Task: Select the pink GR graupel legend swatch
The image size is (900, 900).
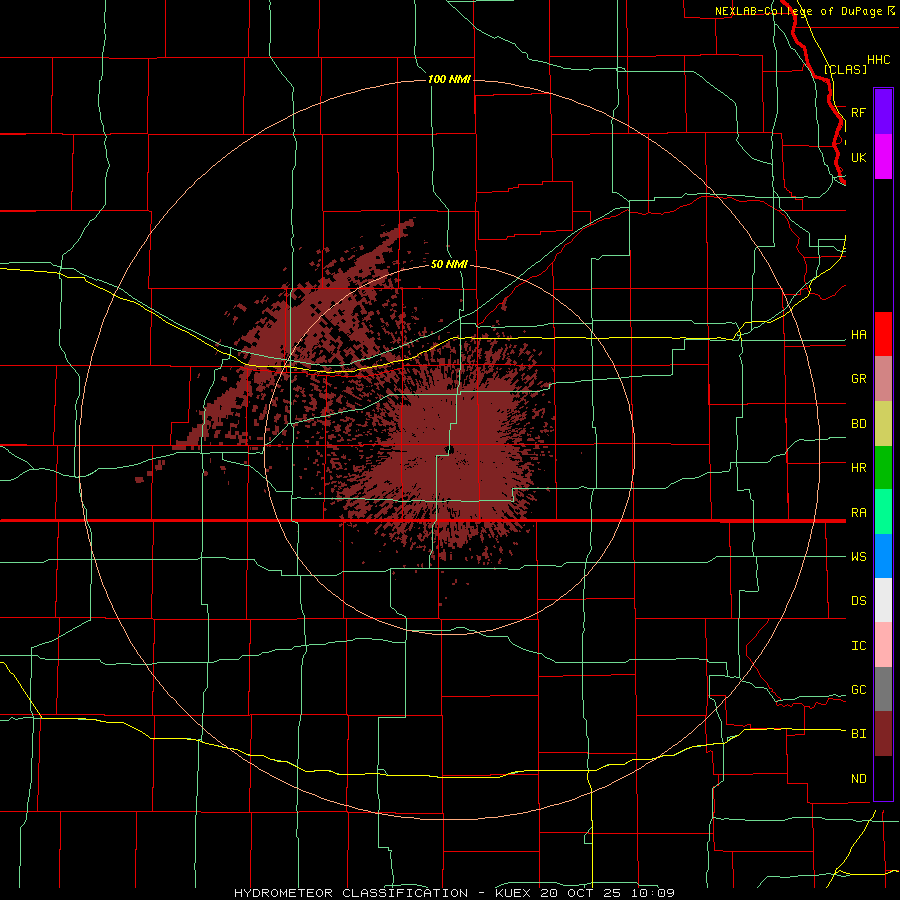Action: (x=883, y=379)
